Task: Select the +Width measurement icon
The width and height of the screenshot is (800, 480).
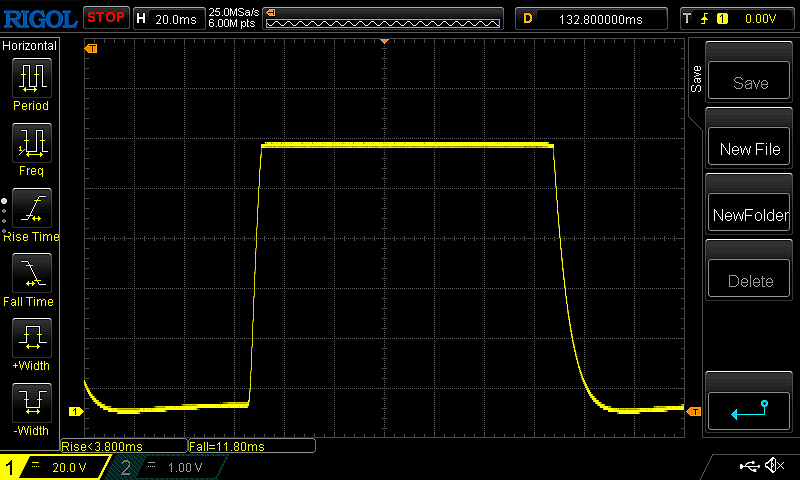Action: (x=32, y=338)
